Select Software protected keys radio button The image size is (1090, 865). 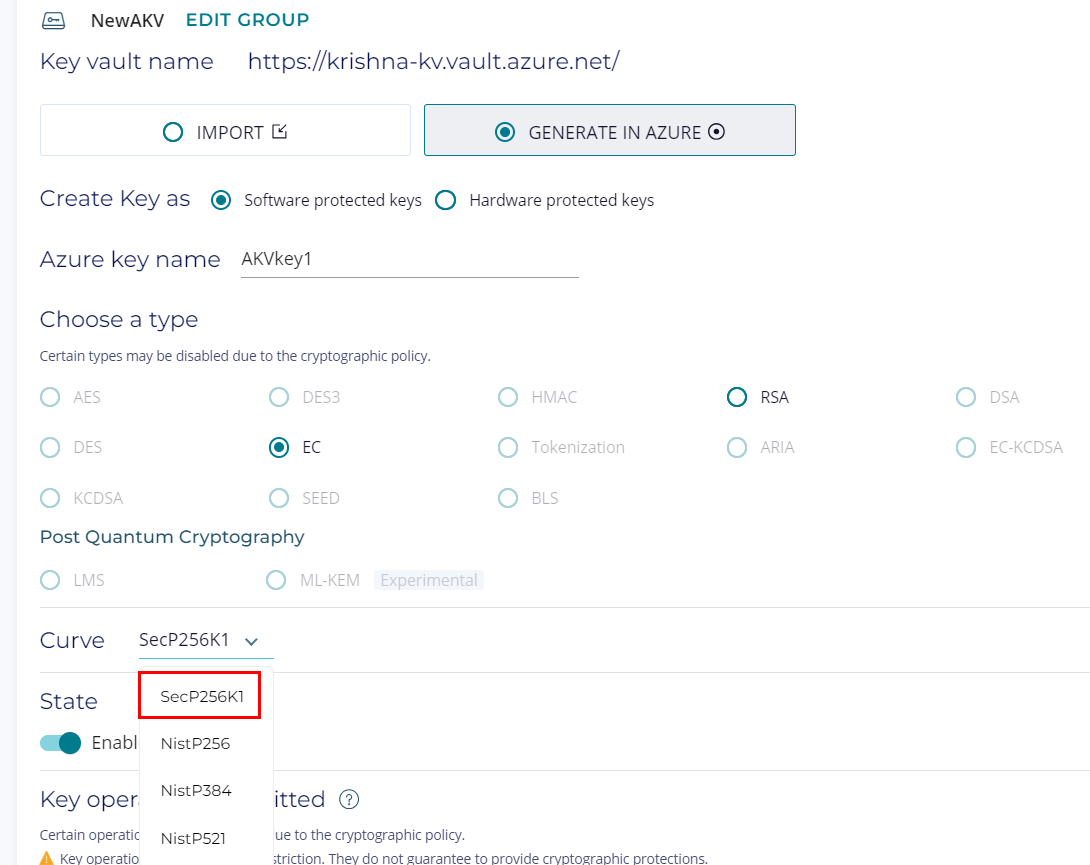pos(221,200)
